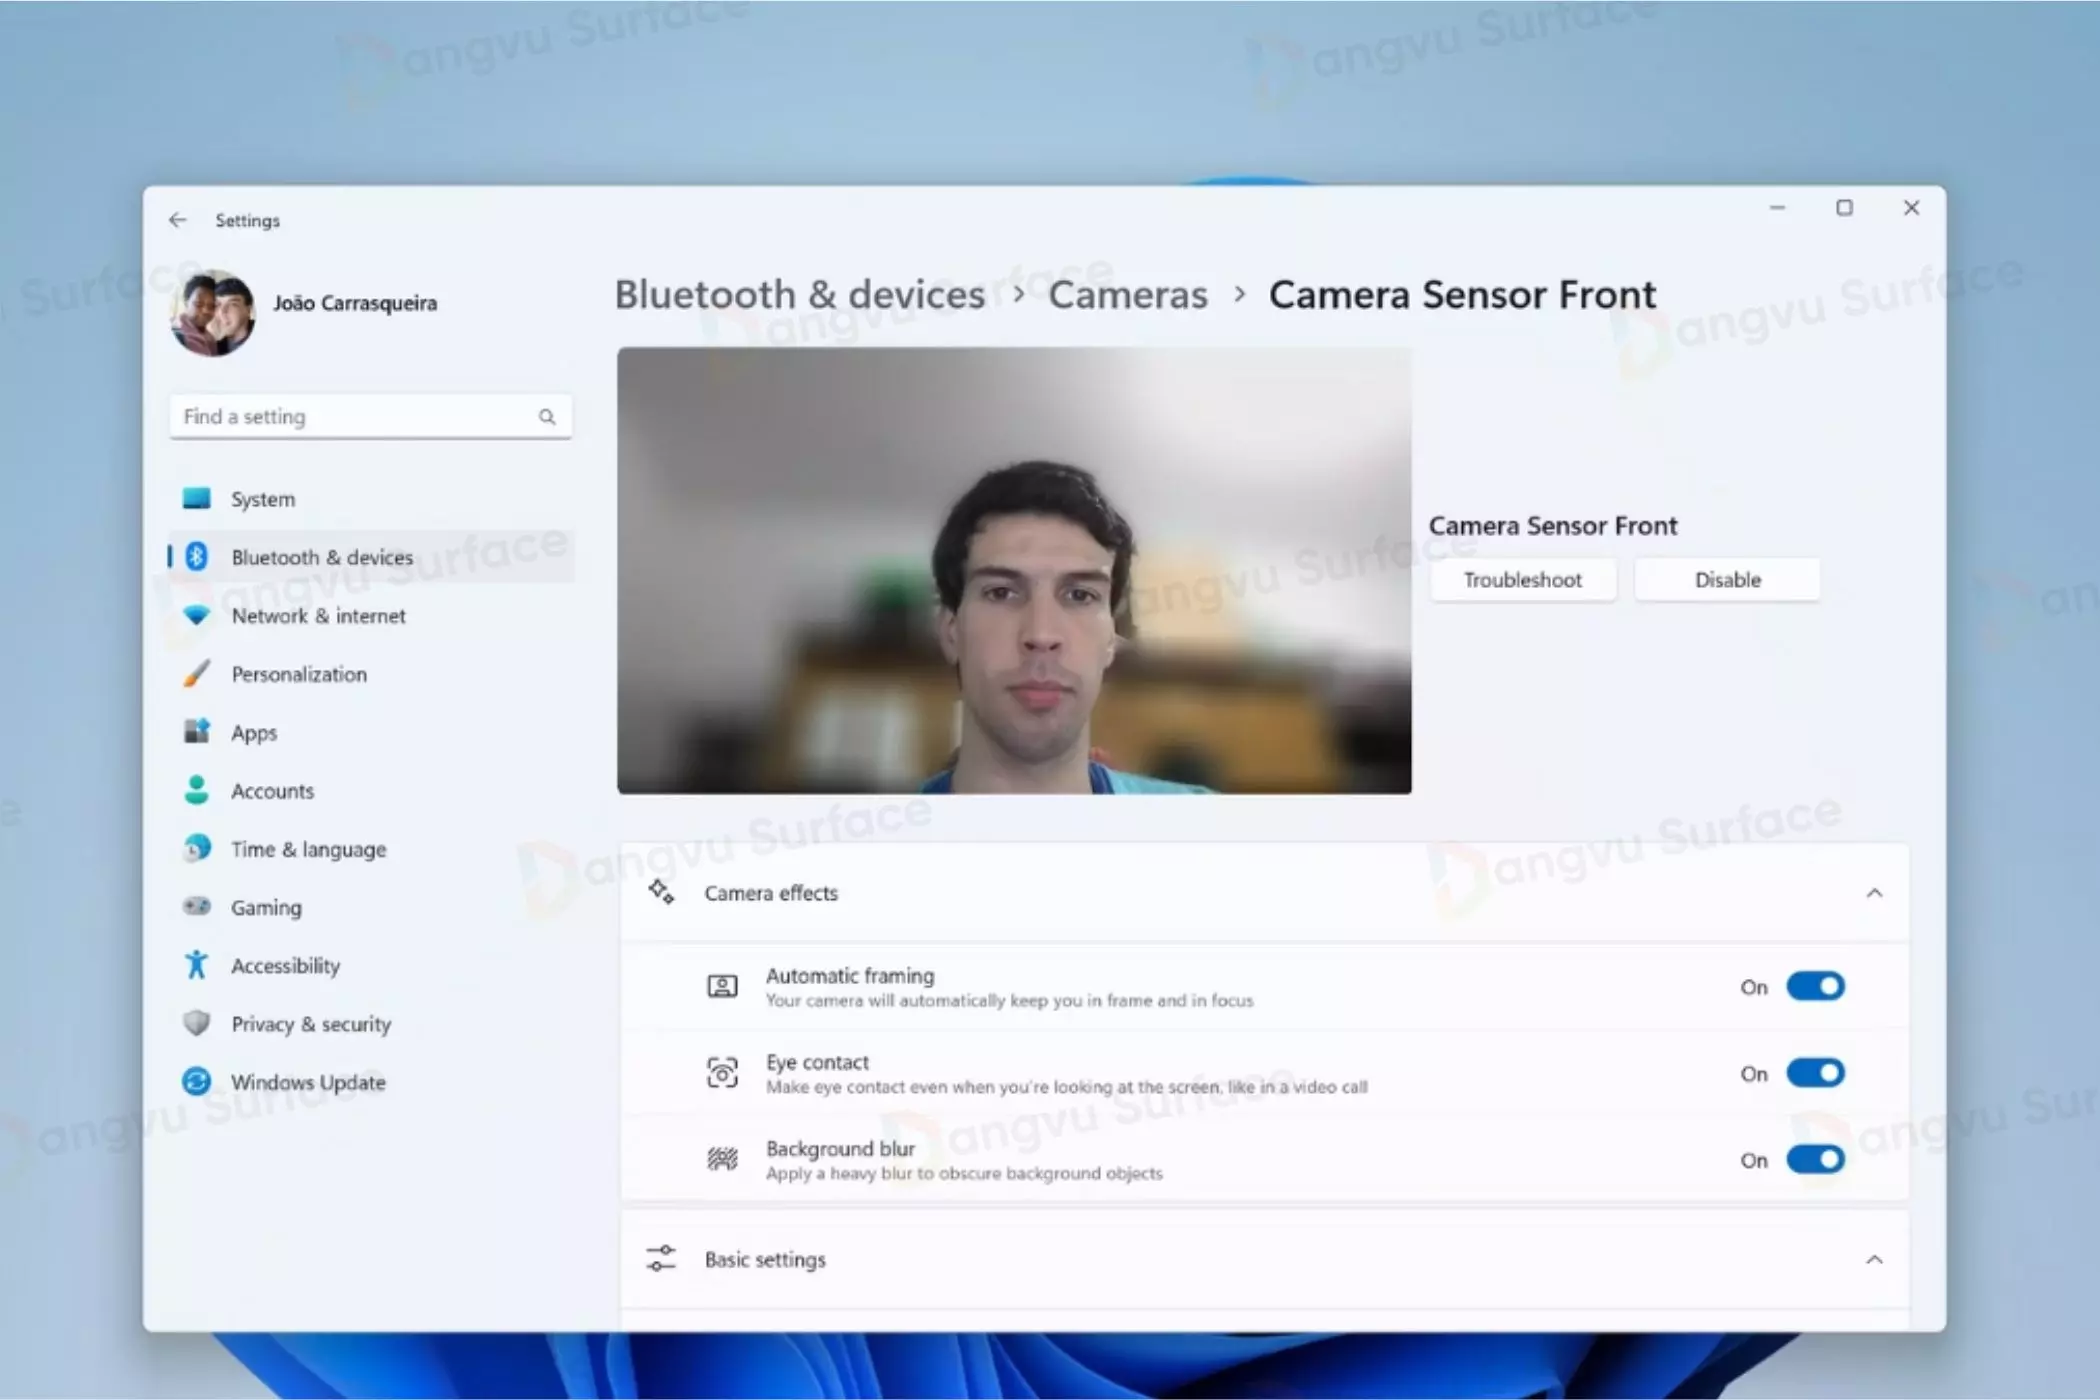Screen dimensions: 2100x1400
Task: Click the Personalization brush icon
Action: pyautogui.click(x=197, y=673)
